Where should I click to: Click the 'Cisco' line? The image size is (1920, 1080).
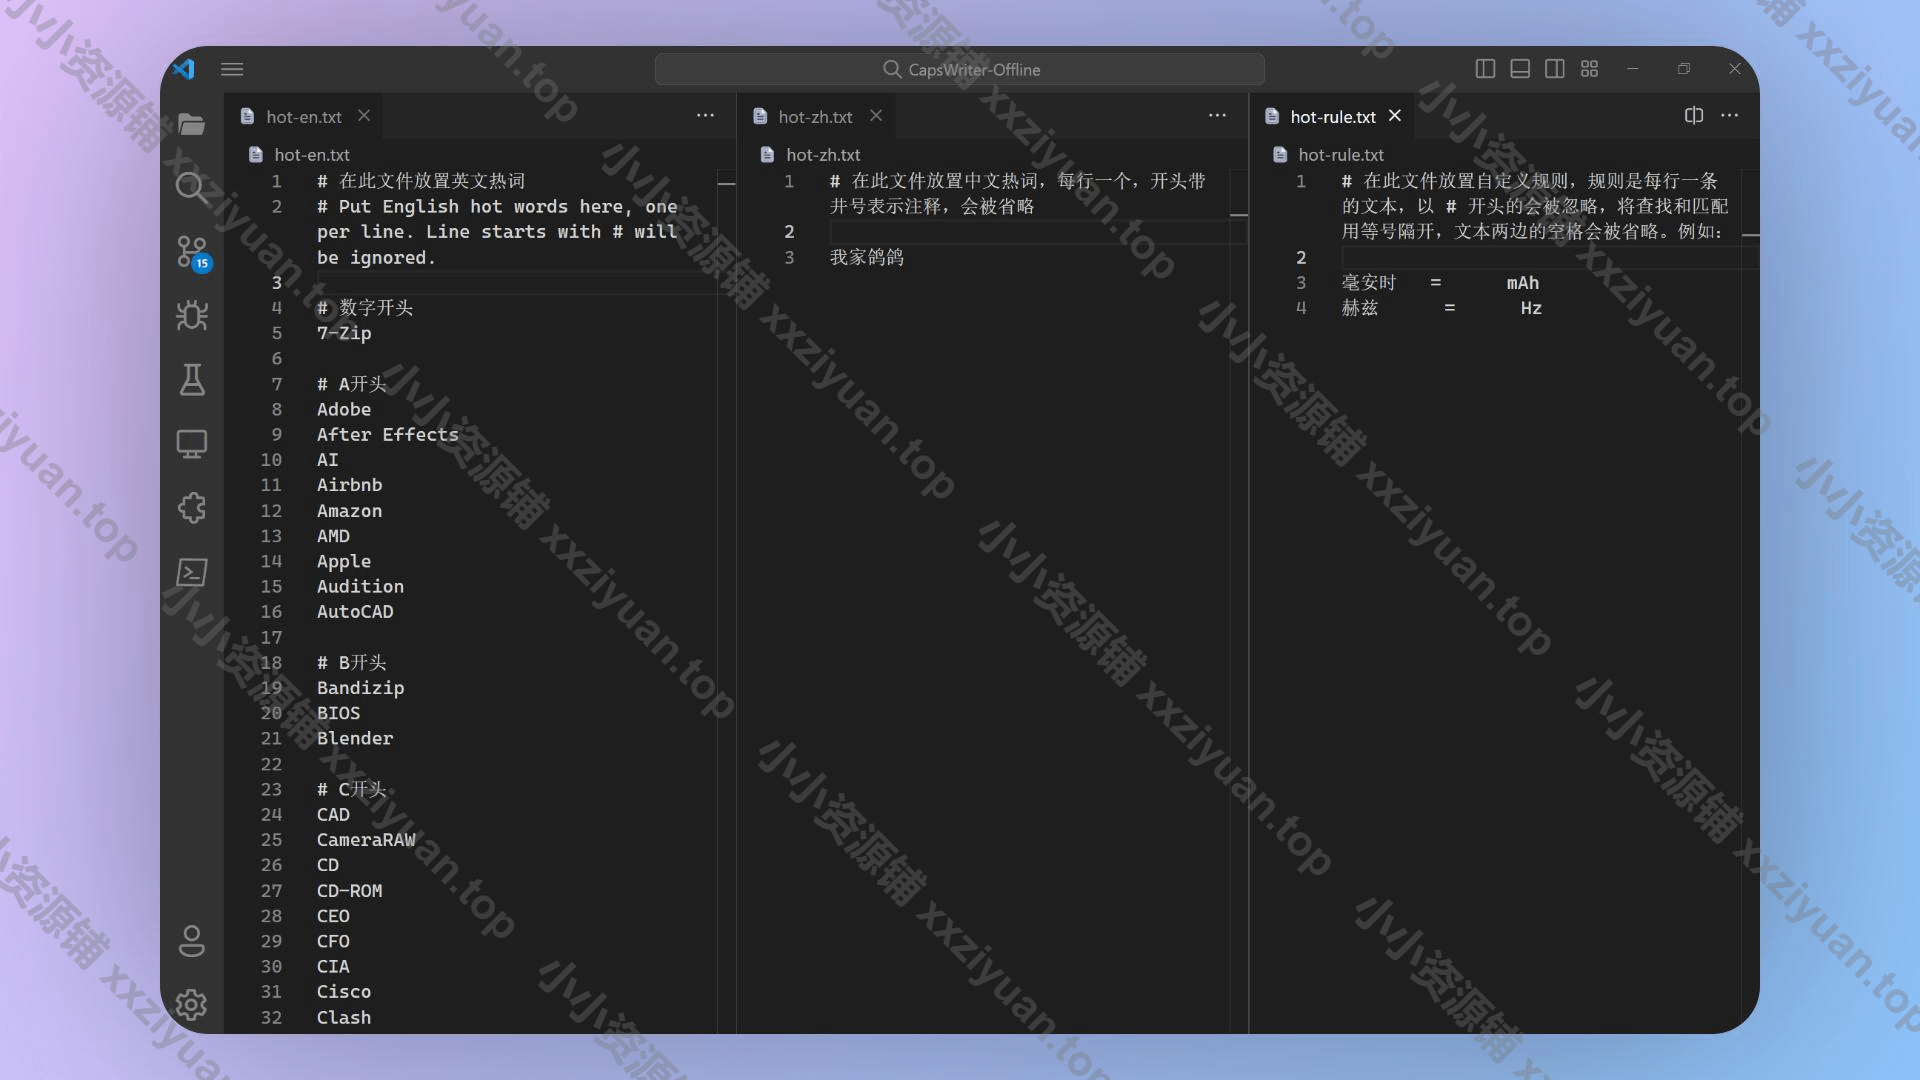coord(344,992)
